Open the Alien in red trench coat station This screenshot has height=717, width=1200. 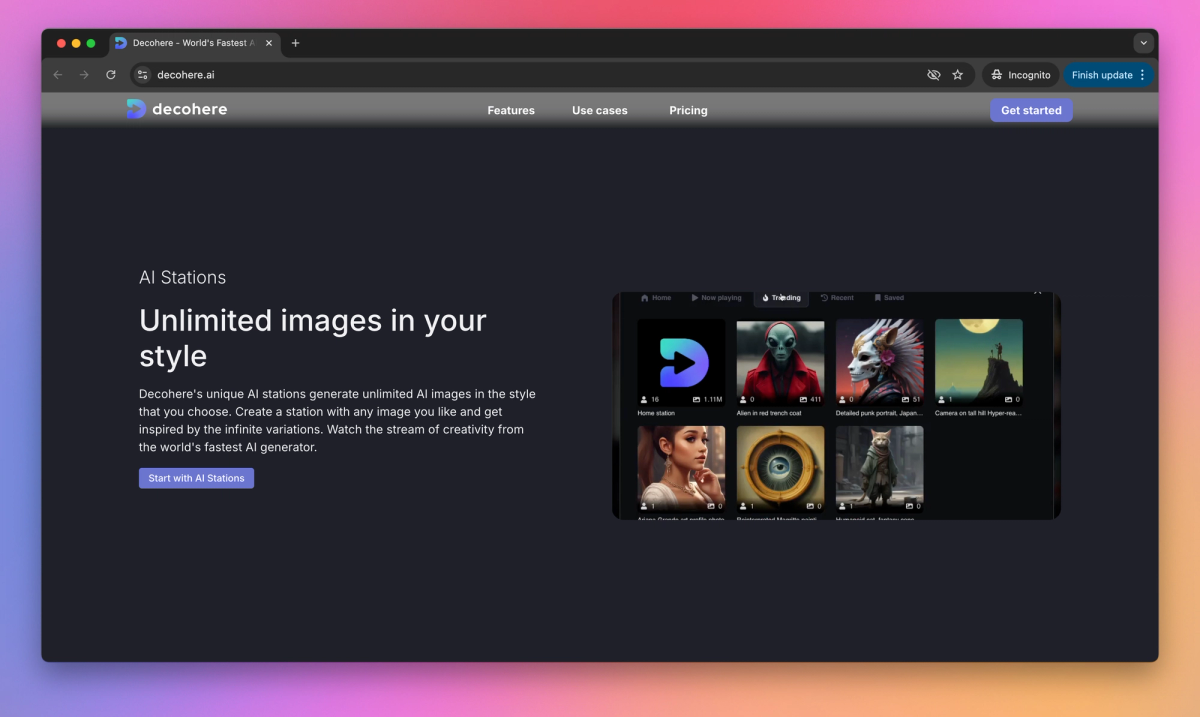[780, 362]
